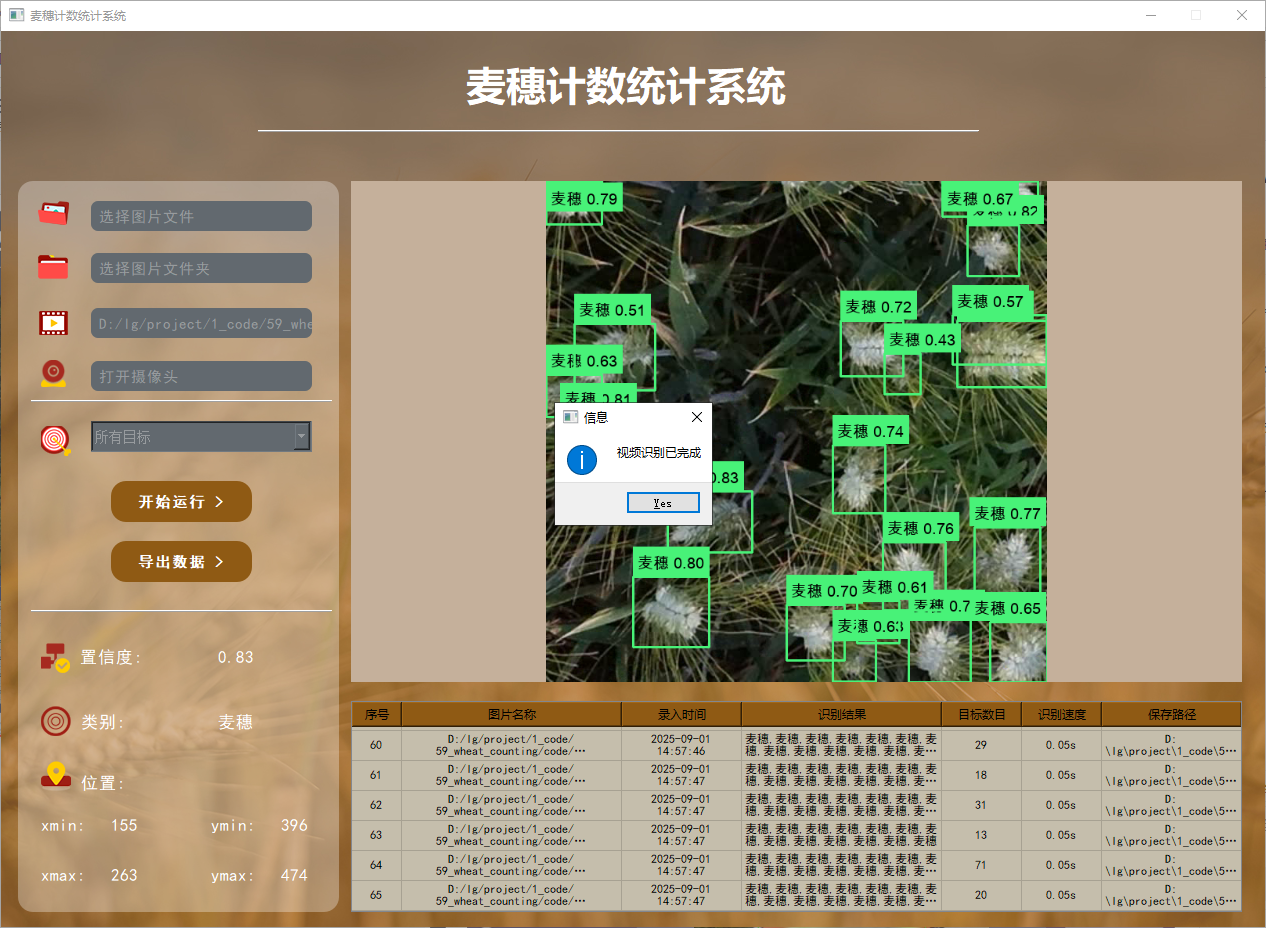This screenshot has width=1266, height=928.
Task: Confirm the dialog with Yes button
Action: pos(663,503)
